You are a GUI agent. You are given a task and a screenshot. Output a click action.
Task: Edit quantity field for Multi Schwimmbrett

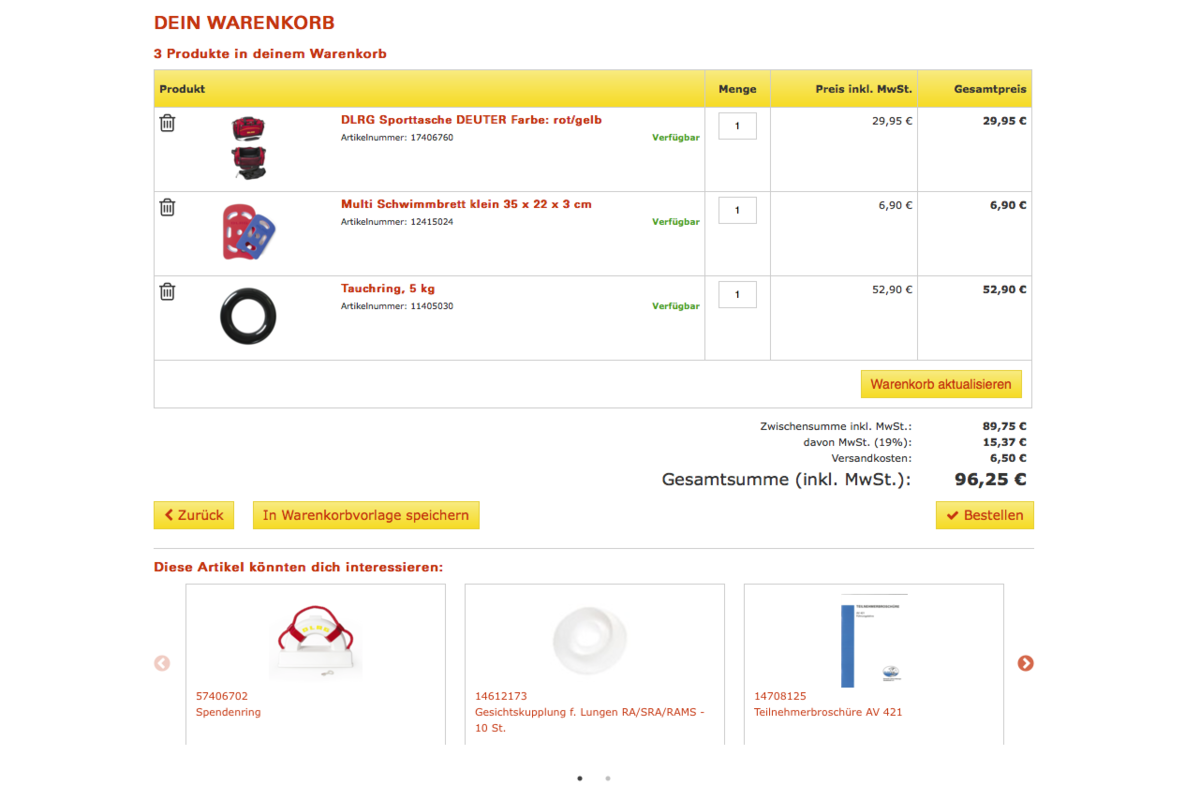[x=738, y=210]
